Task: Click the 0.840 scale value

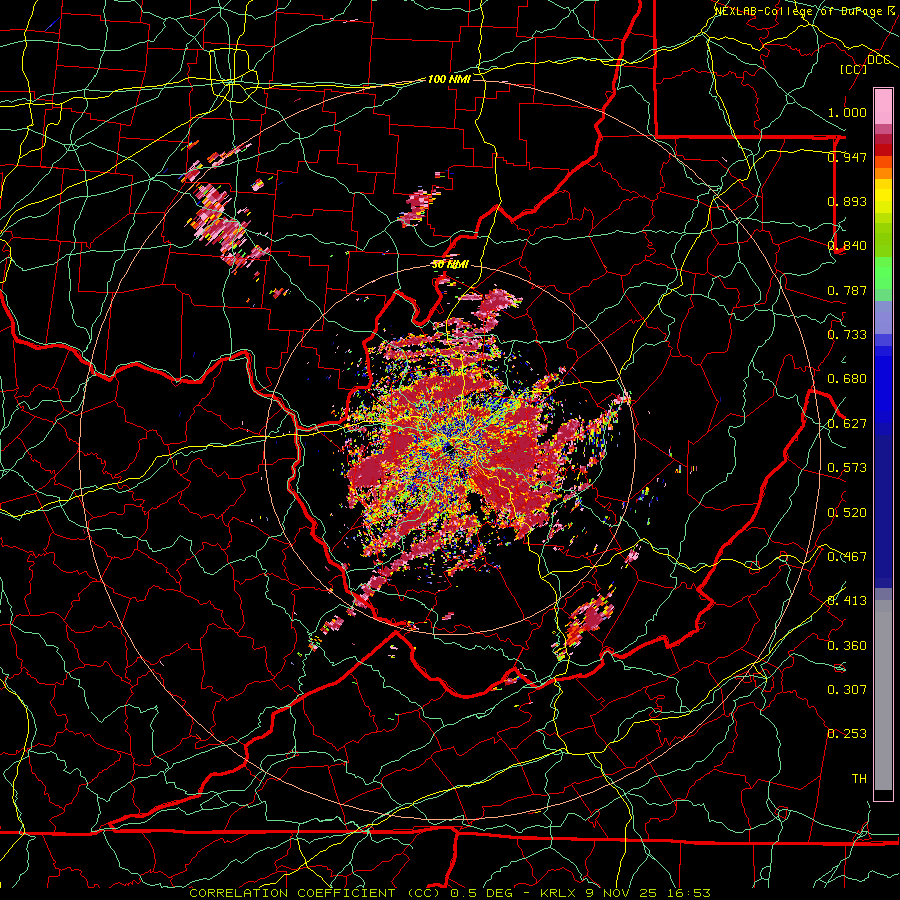Action: (x=847, y=245)
